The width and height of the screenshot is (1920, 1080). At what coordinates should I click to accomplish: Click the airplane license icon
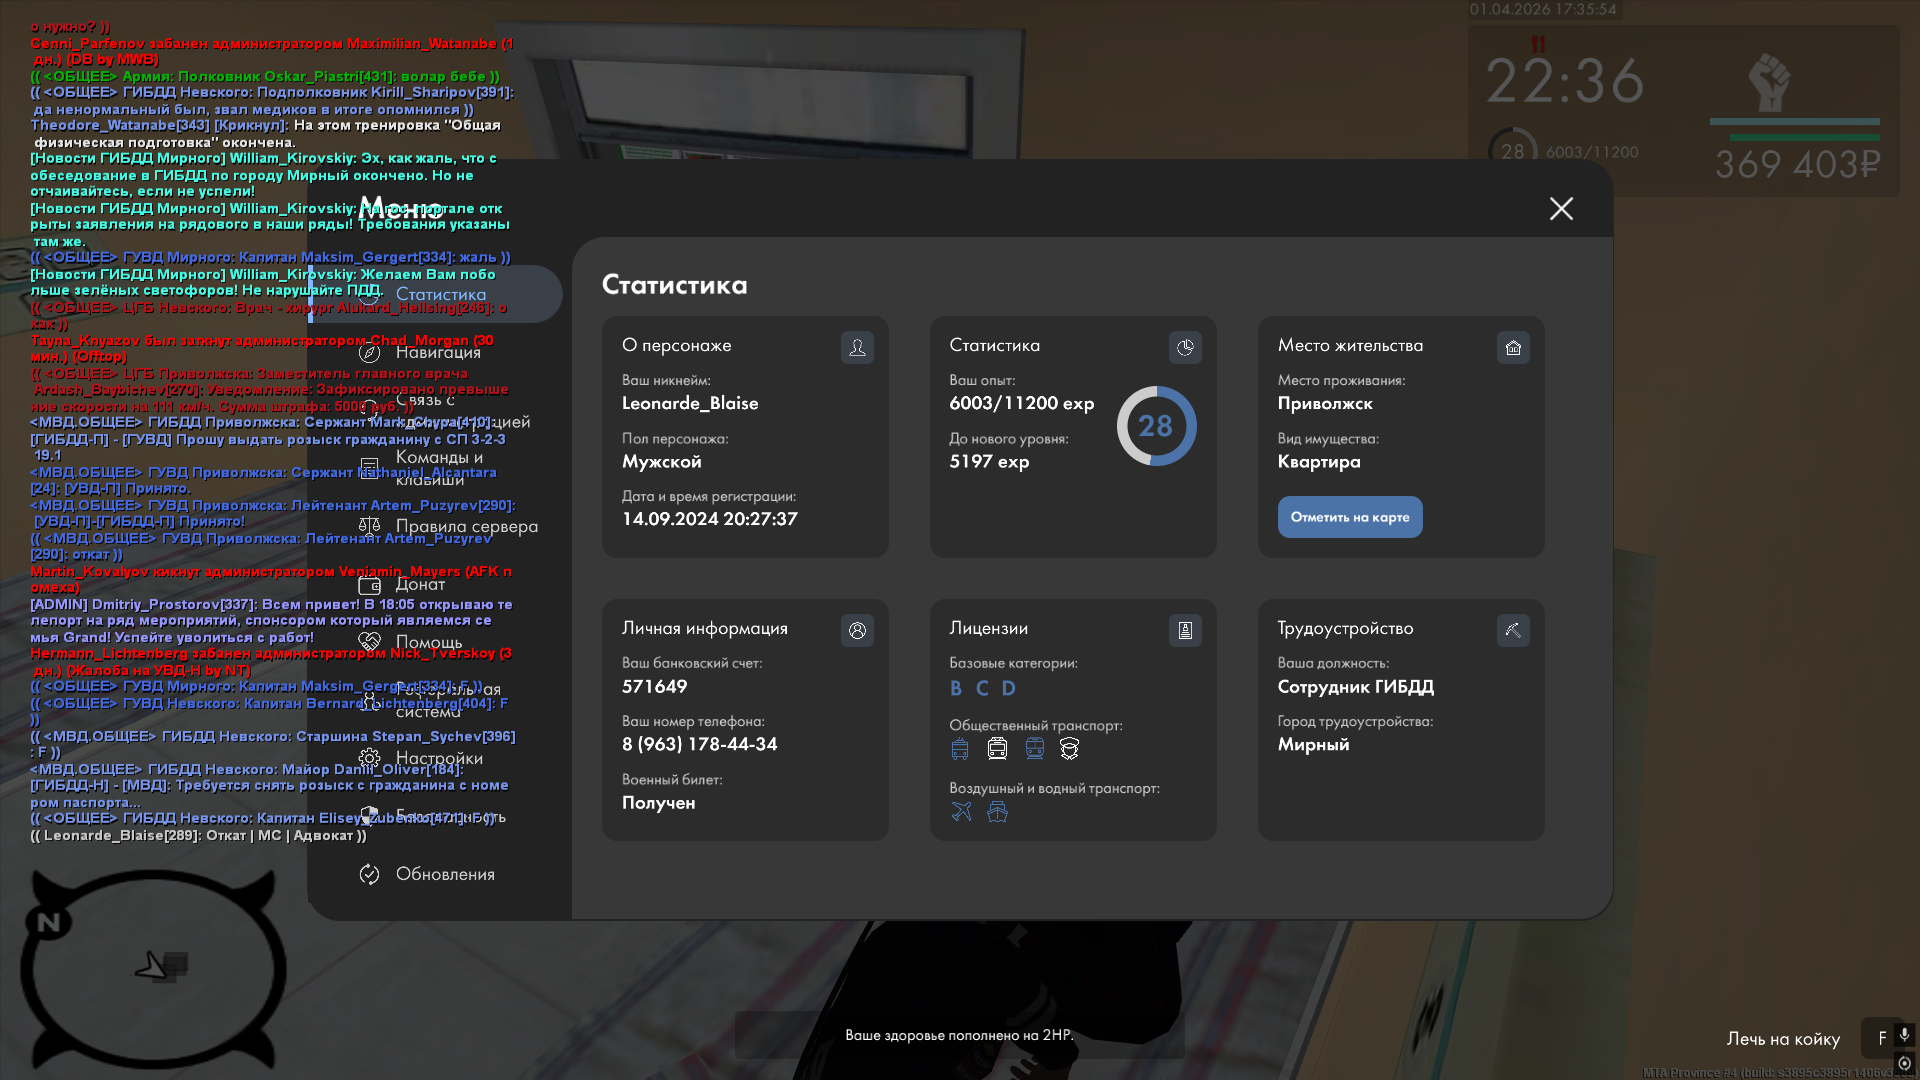click(961, 811)
